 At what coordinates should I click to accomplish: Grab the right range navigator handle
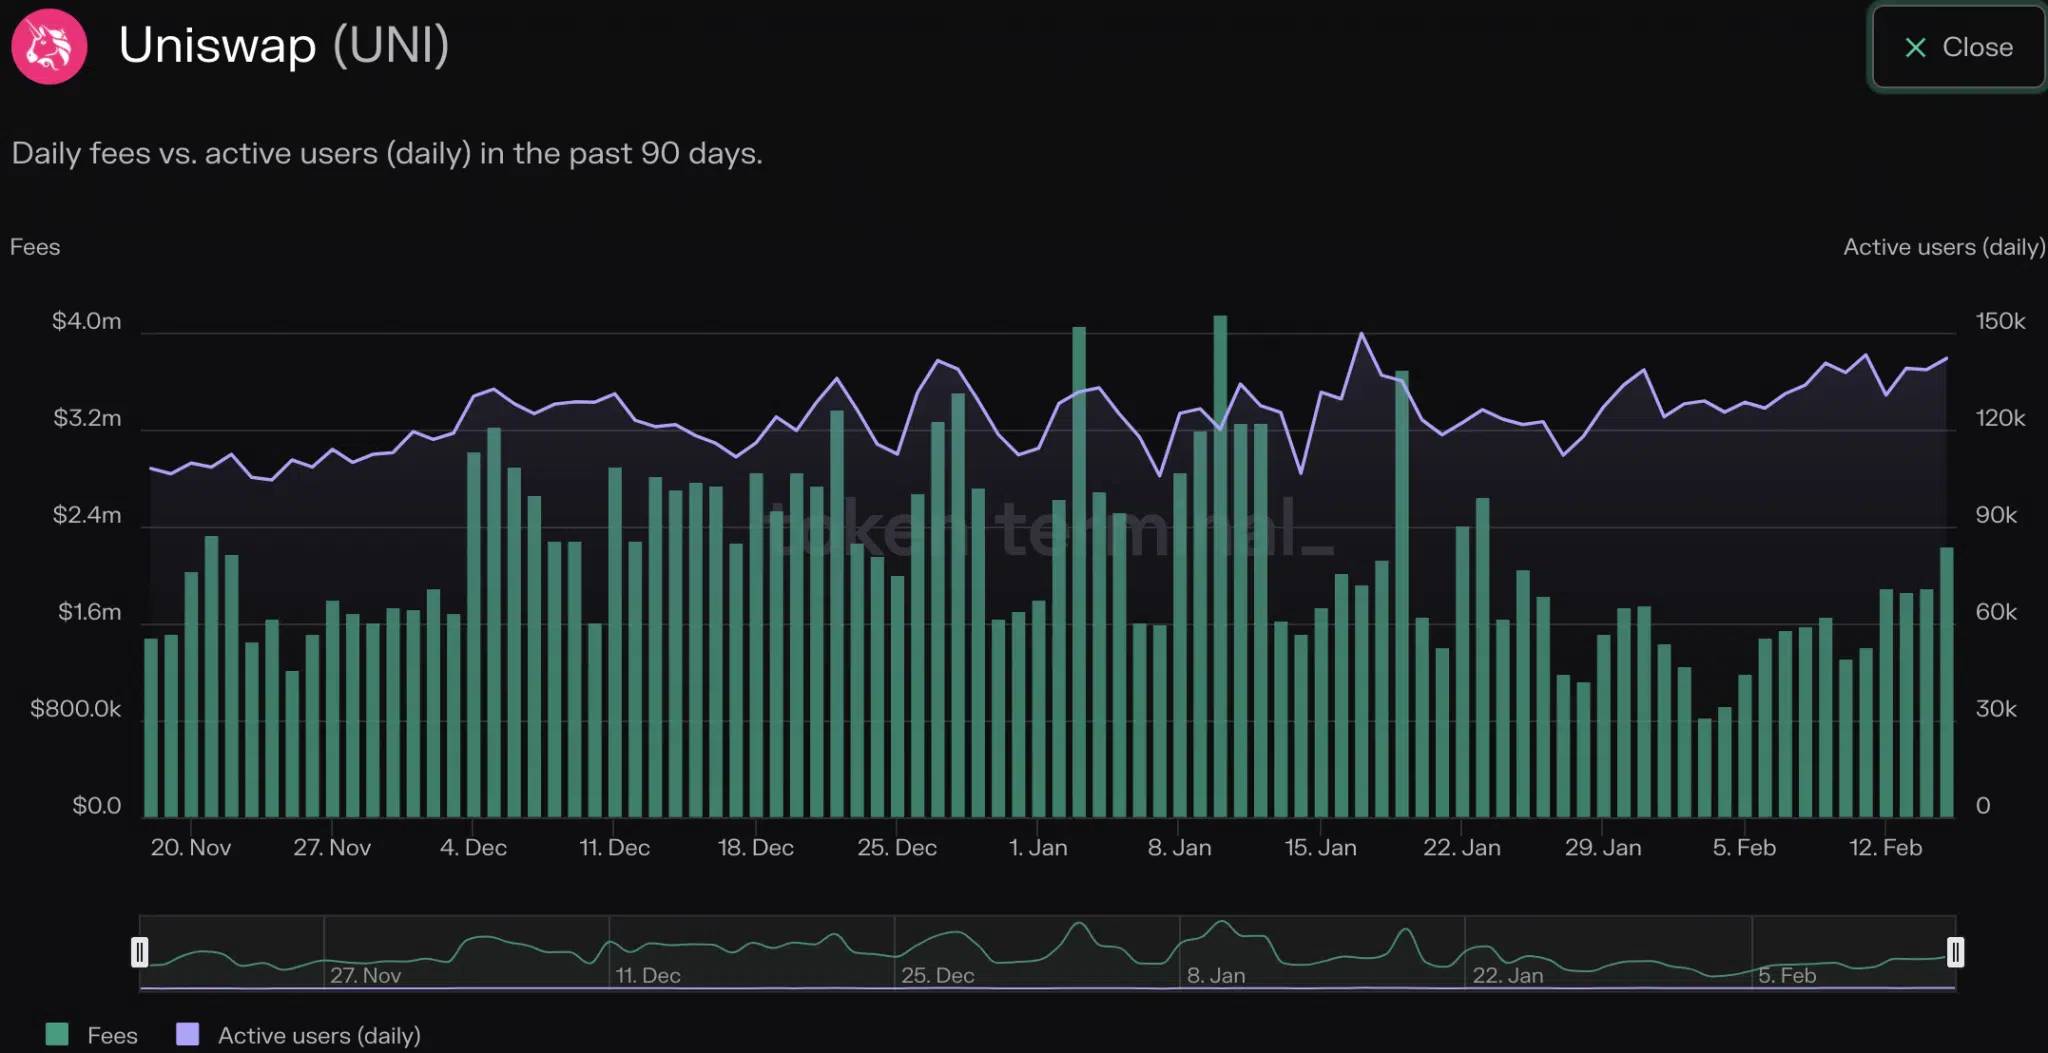[x=1955, y=952]
